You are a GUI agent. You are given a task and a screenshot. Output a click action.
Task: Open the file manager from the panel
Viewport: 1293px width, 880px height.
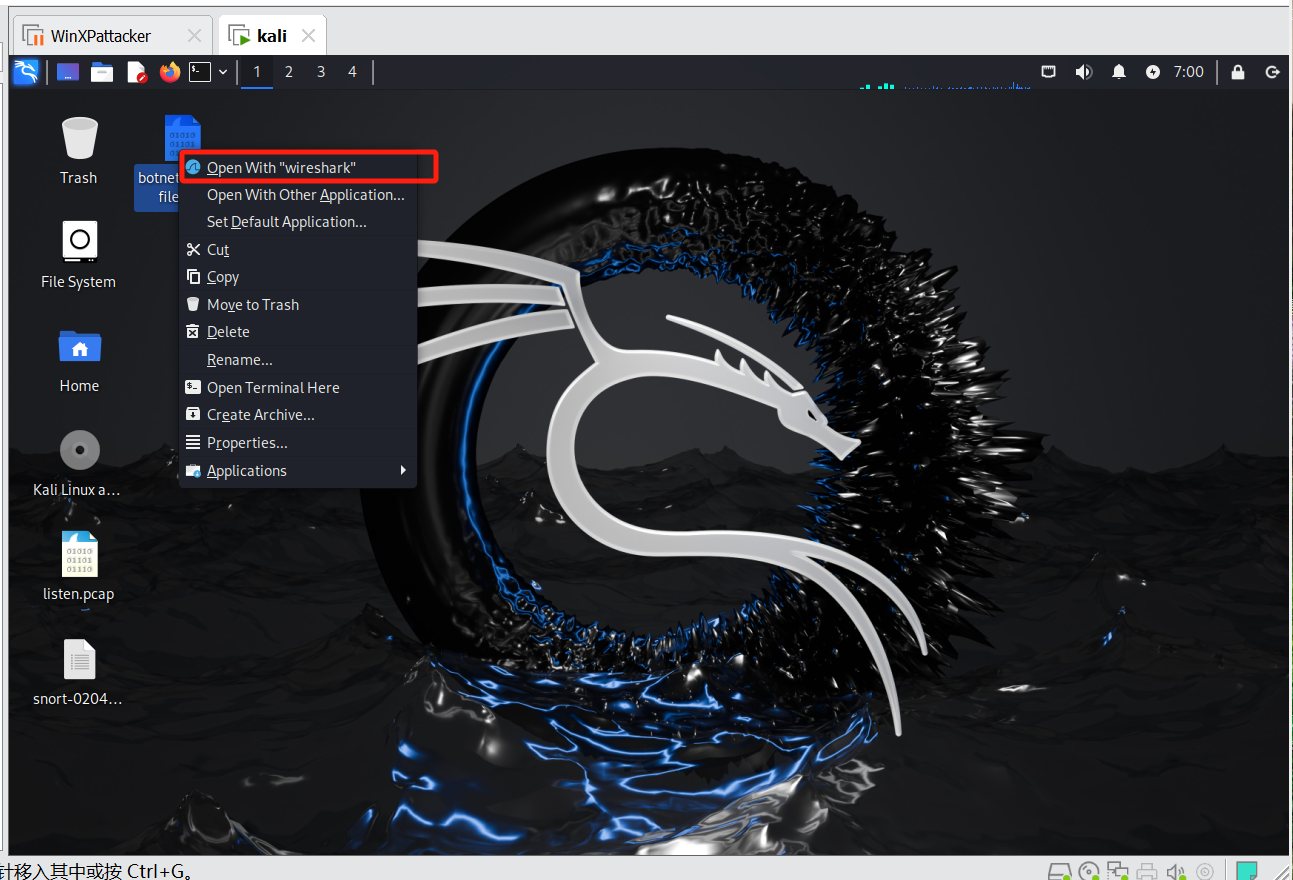pos(102,72)
